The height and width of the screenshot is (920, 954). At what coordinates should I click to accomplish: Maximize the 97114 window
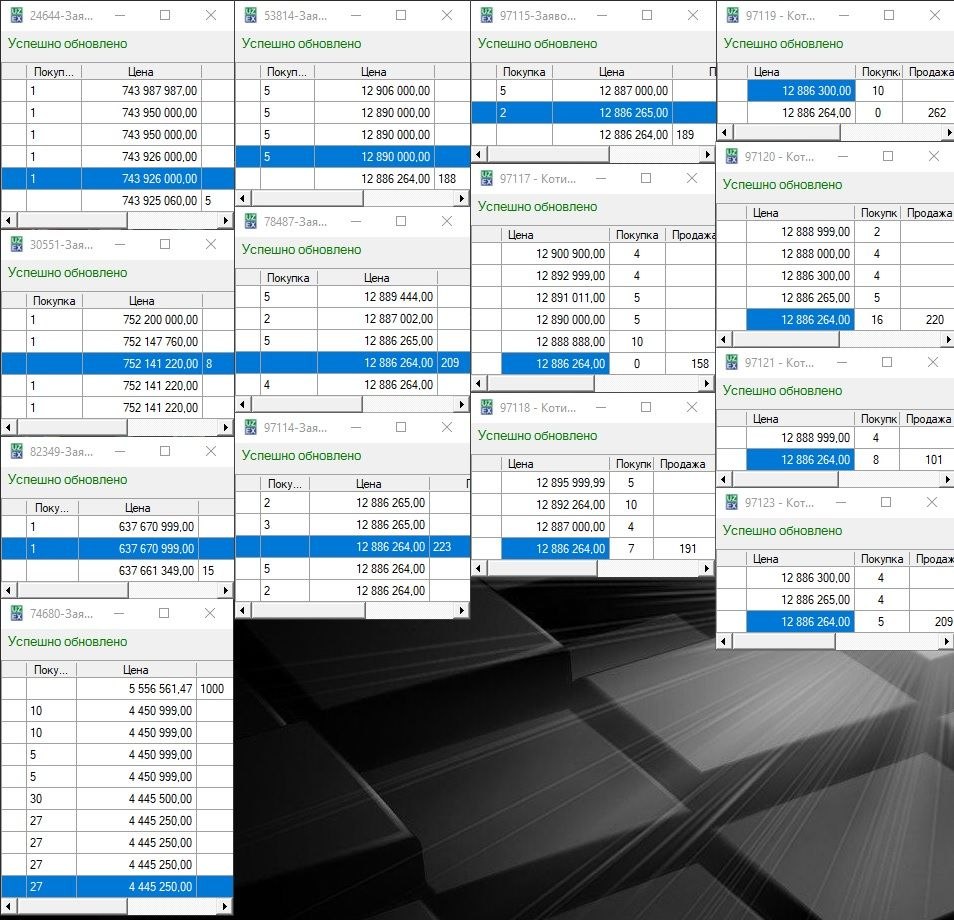click(401, 428)
